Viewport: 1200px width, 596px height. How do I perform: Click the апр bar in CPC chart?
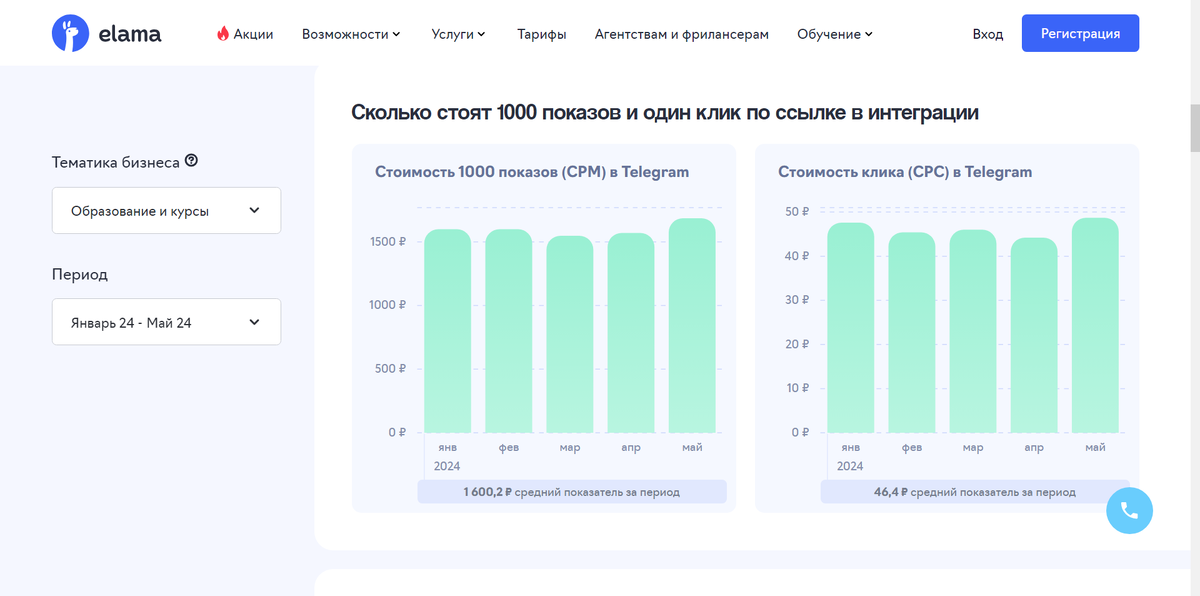(x=1034, y=335)
